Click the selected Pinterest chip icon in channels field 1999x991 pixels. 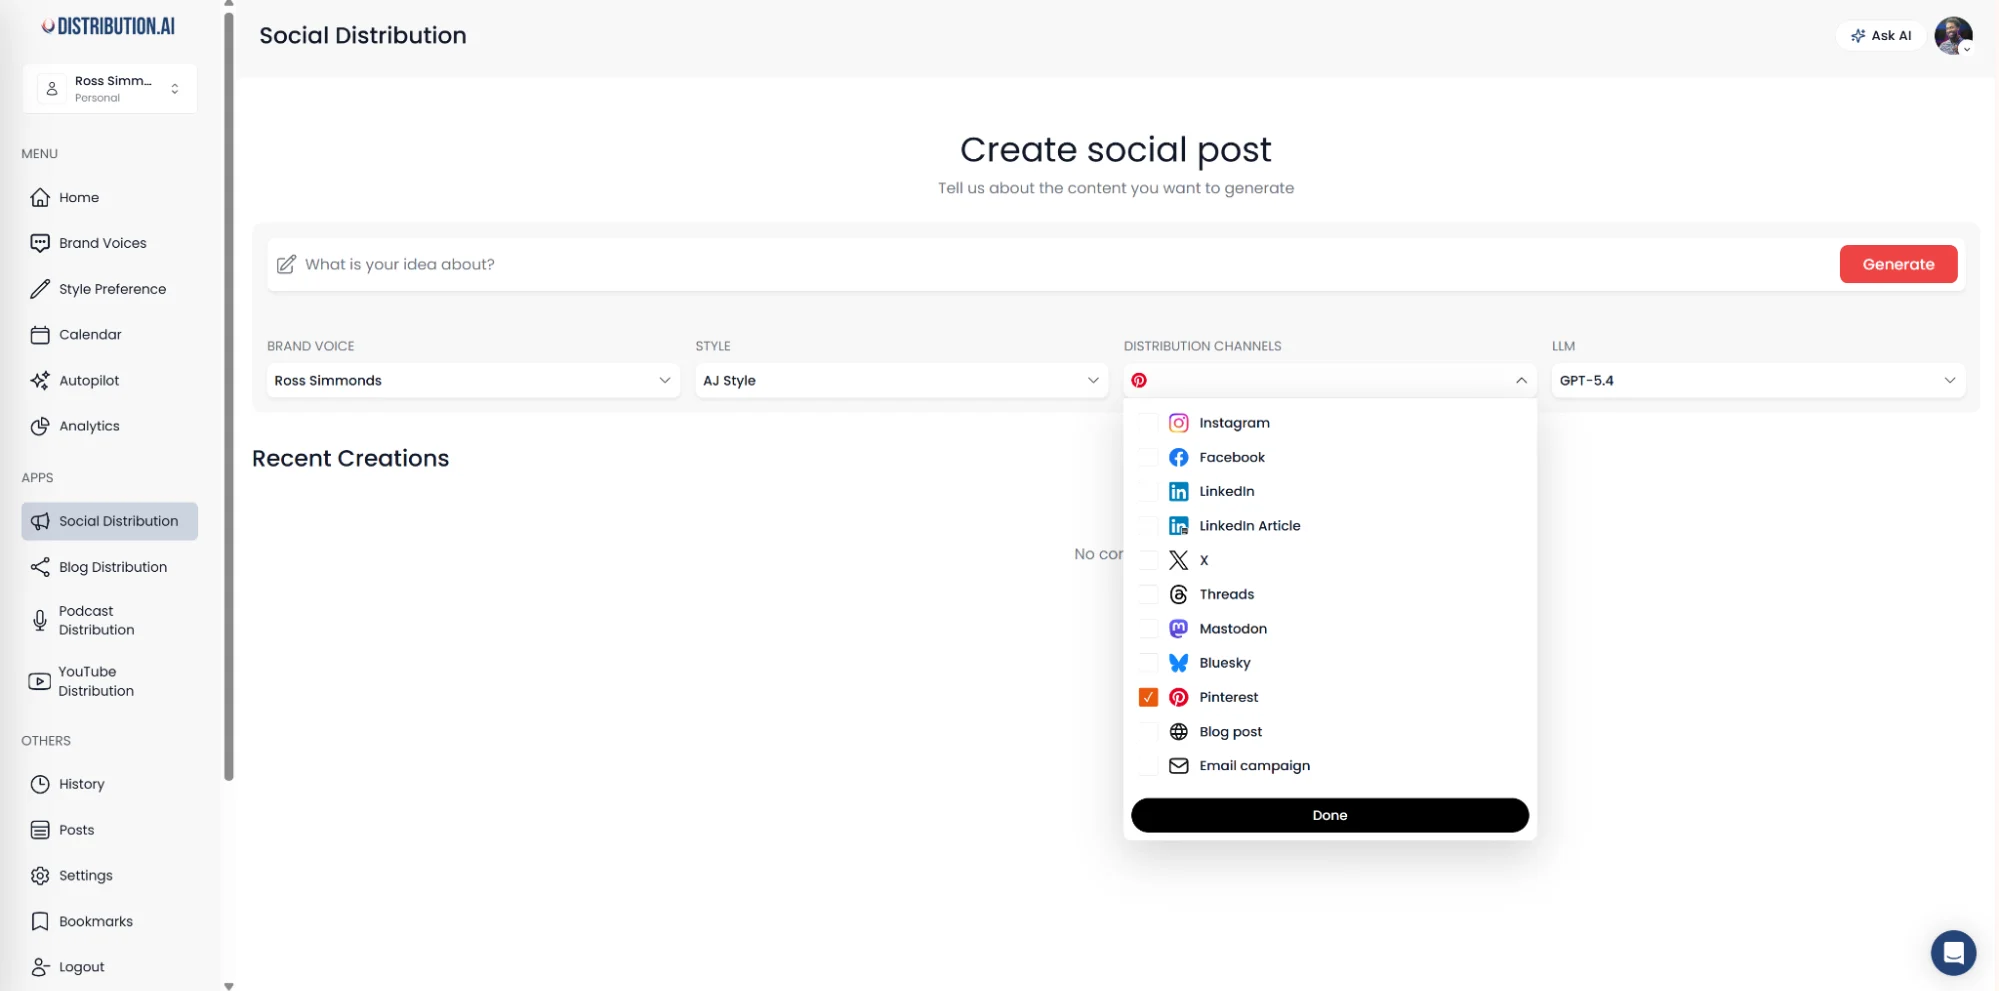click(x=1138, y=380)
